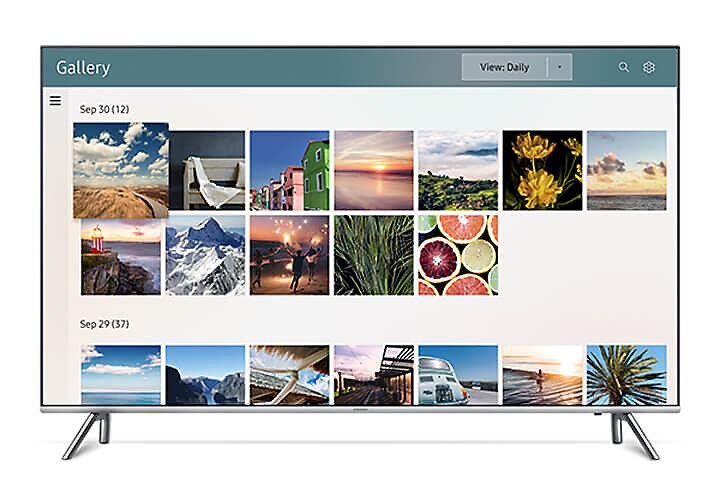The width and height of the screenshot is (720, 488).
Task: Open the colorful houses photo
Action: (289, 171)
